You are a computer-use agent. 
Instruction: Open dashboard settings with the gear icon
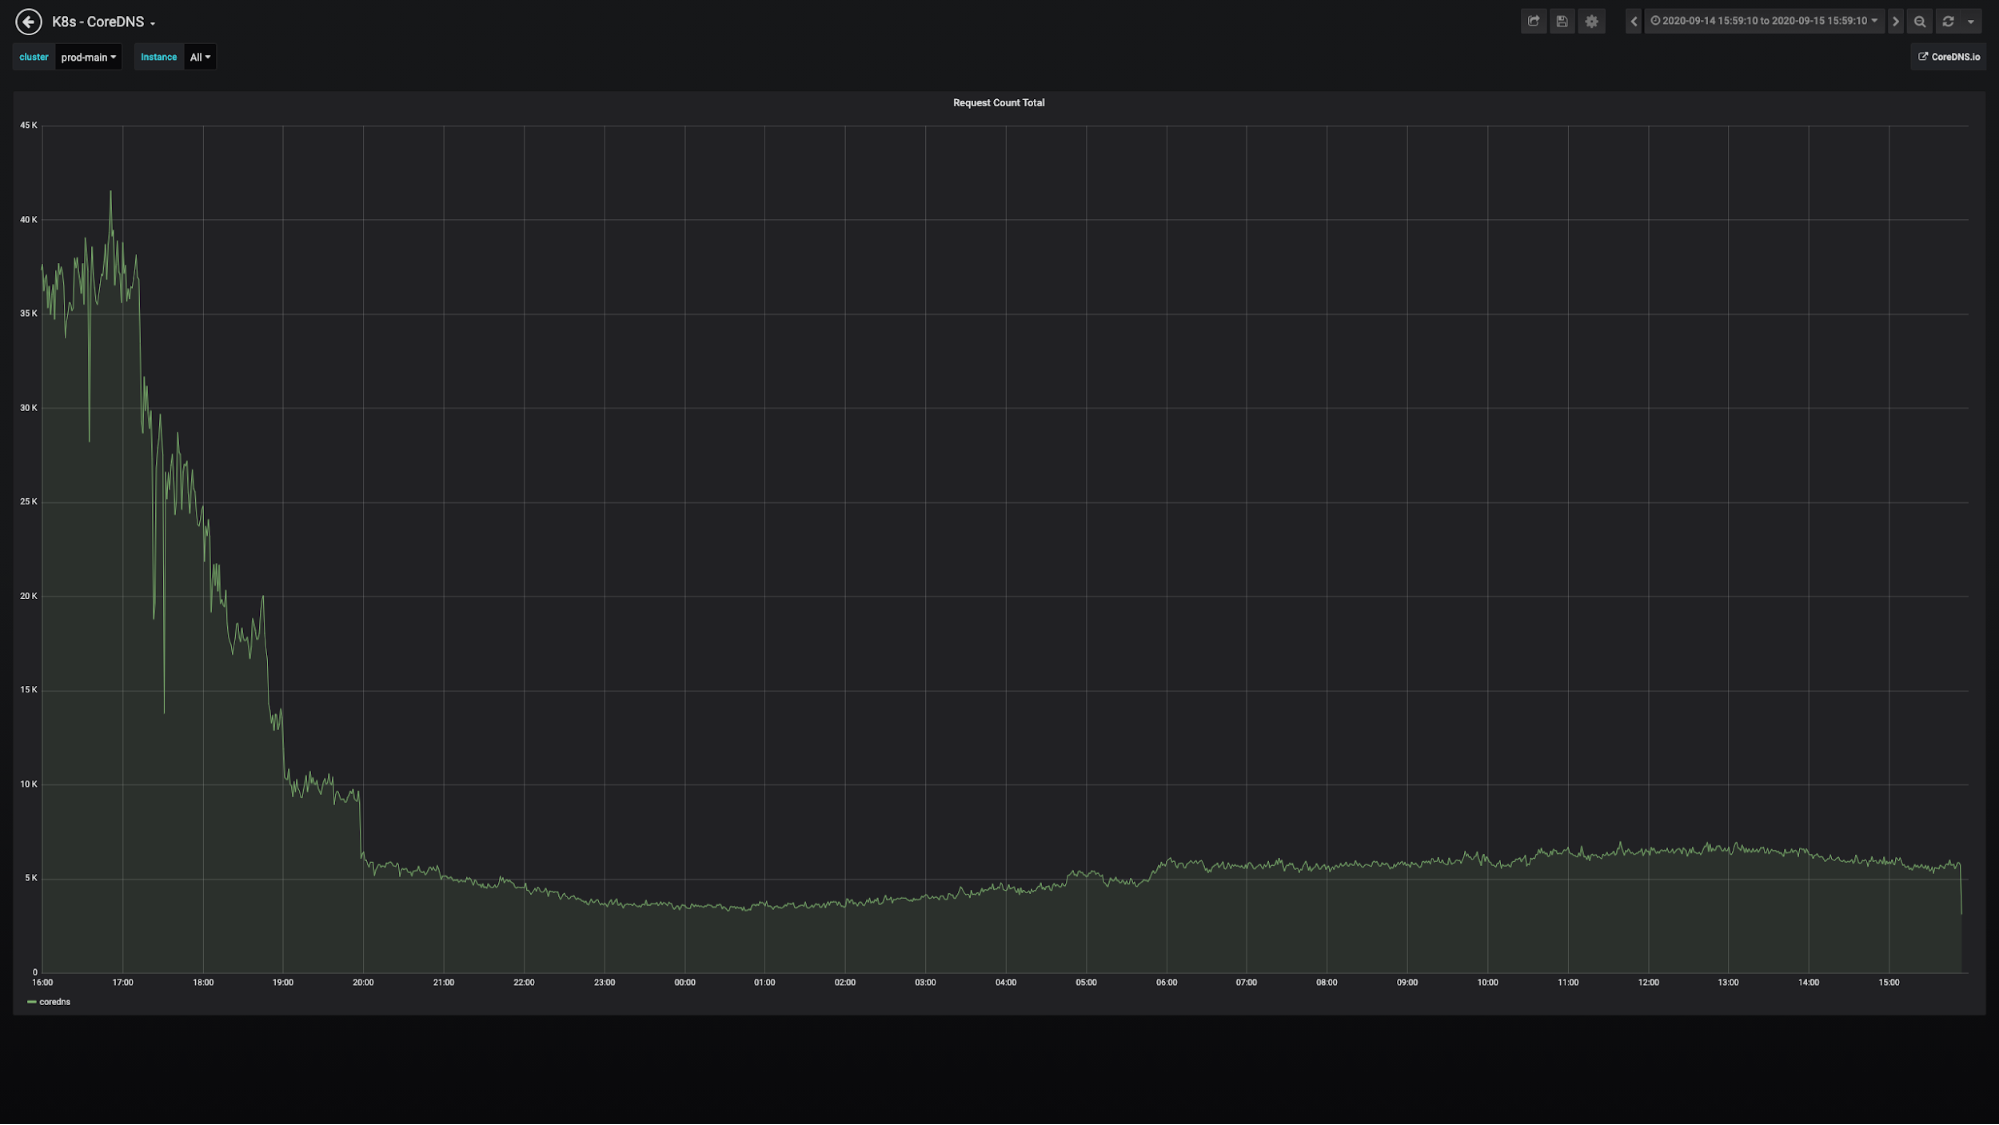(x=1591, y=21)
